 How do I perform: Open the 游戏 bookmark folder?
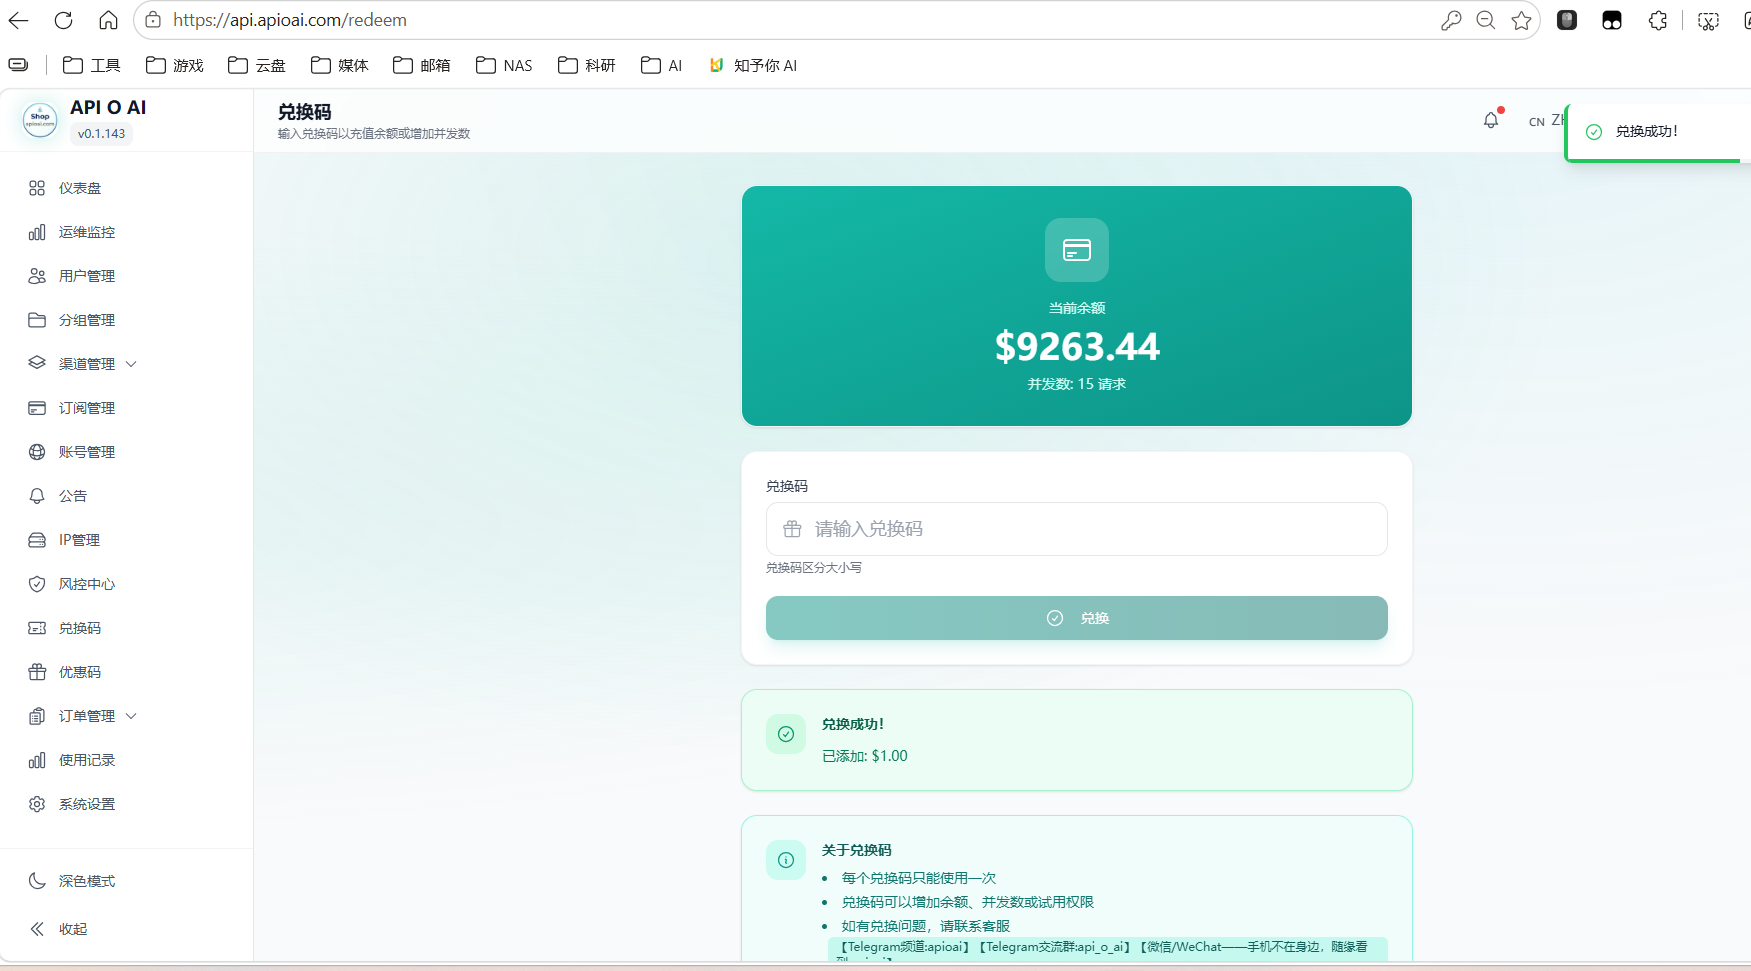point(174,65)
